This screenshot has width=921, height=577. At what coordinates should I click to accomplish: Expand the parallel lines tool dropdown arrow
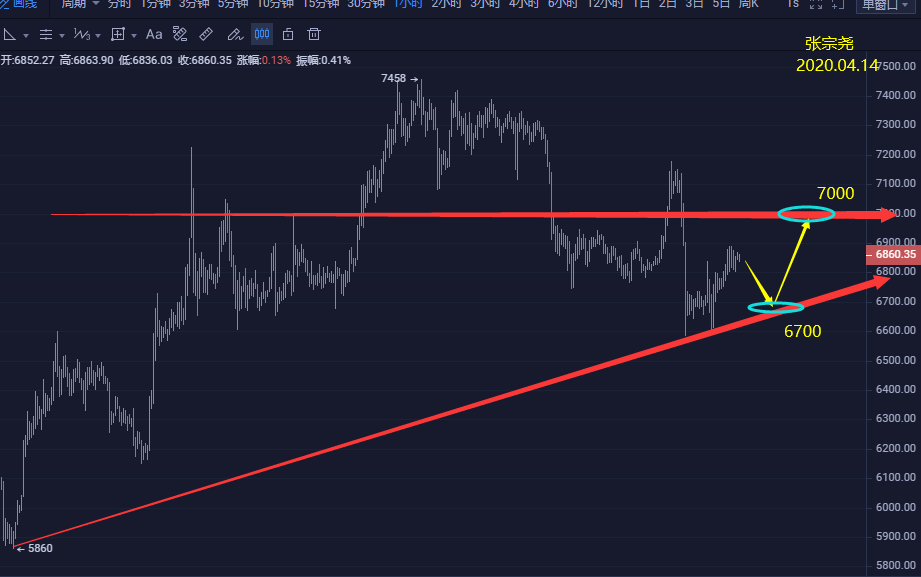tap(62, 36)
